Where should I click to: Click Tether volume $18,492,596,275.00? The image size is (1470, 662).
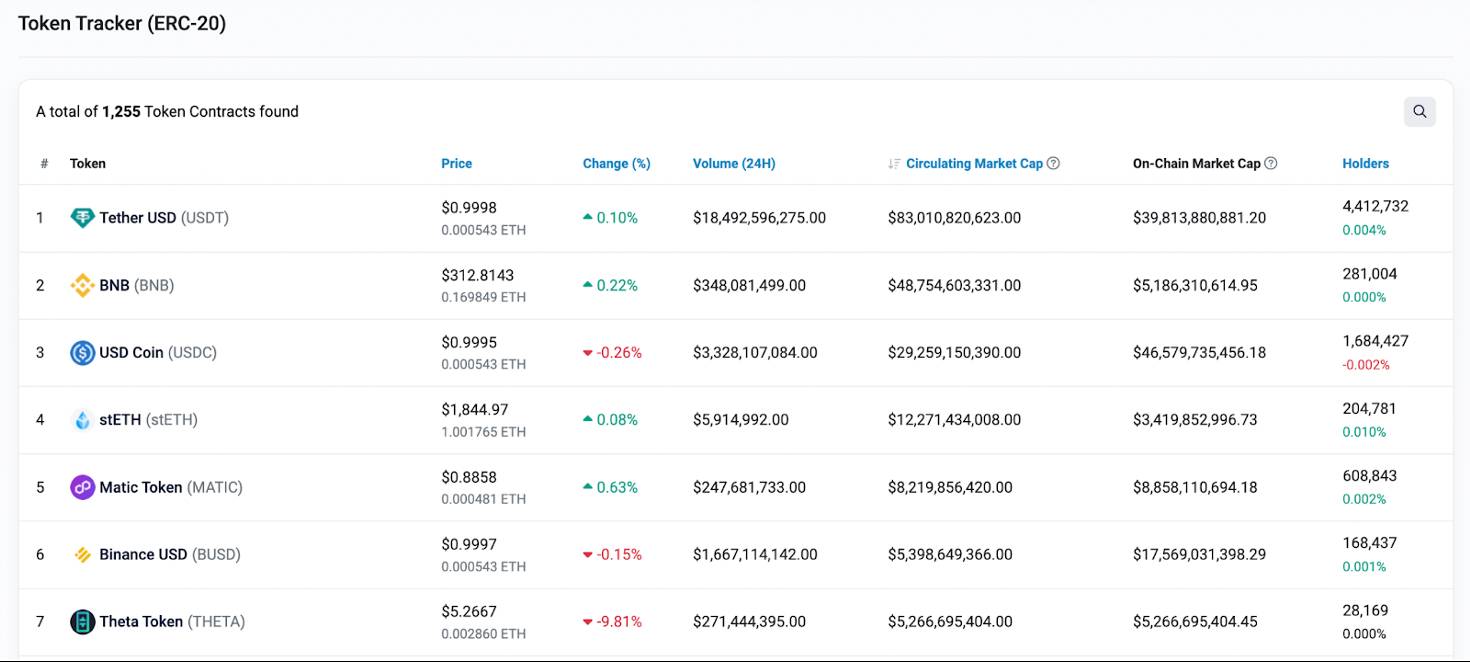pyautogui.click(x=760, y=218)
